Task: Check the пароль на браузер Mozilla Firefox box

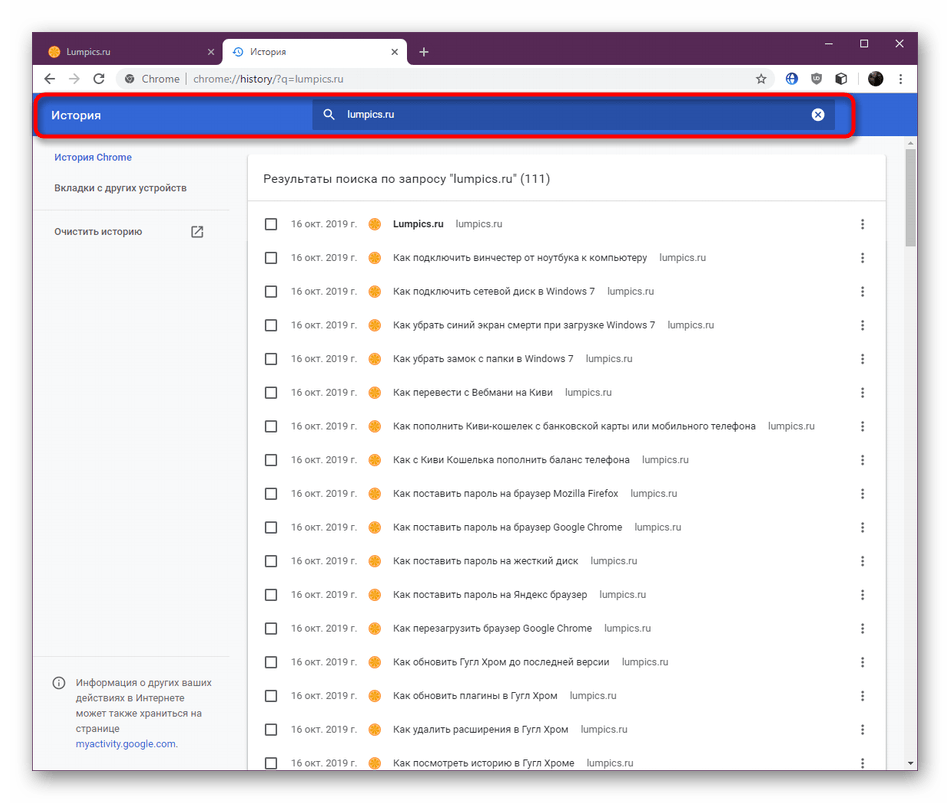Action: coord(271,494)
